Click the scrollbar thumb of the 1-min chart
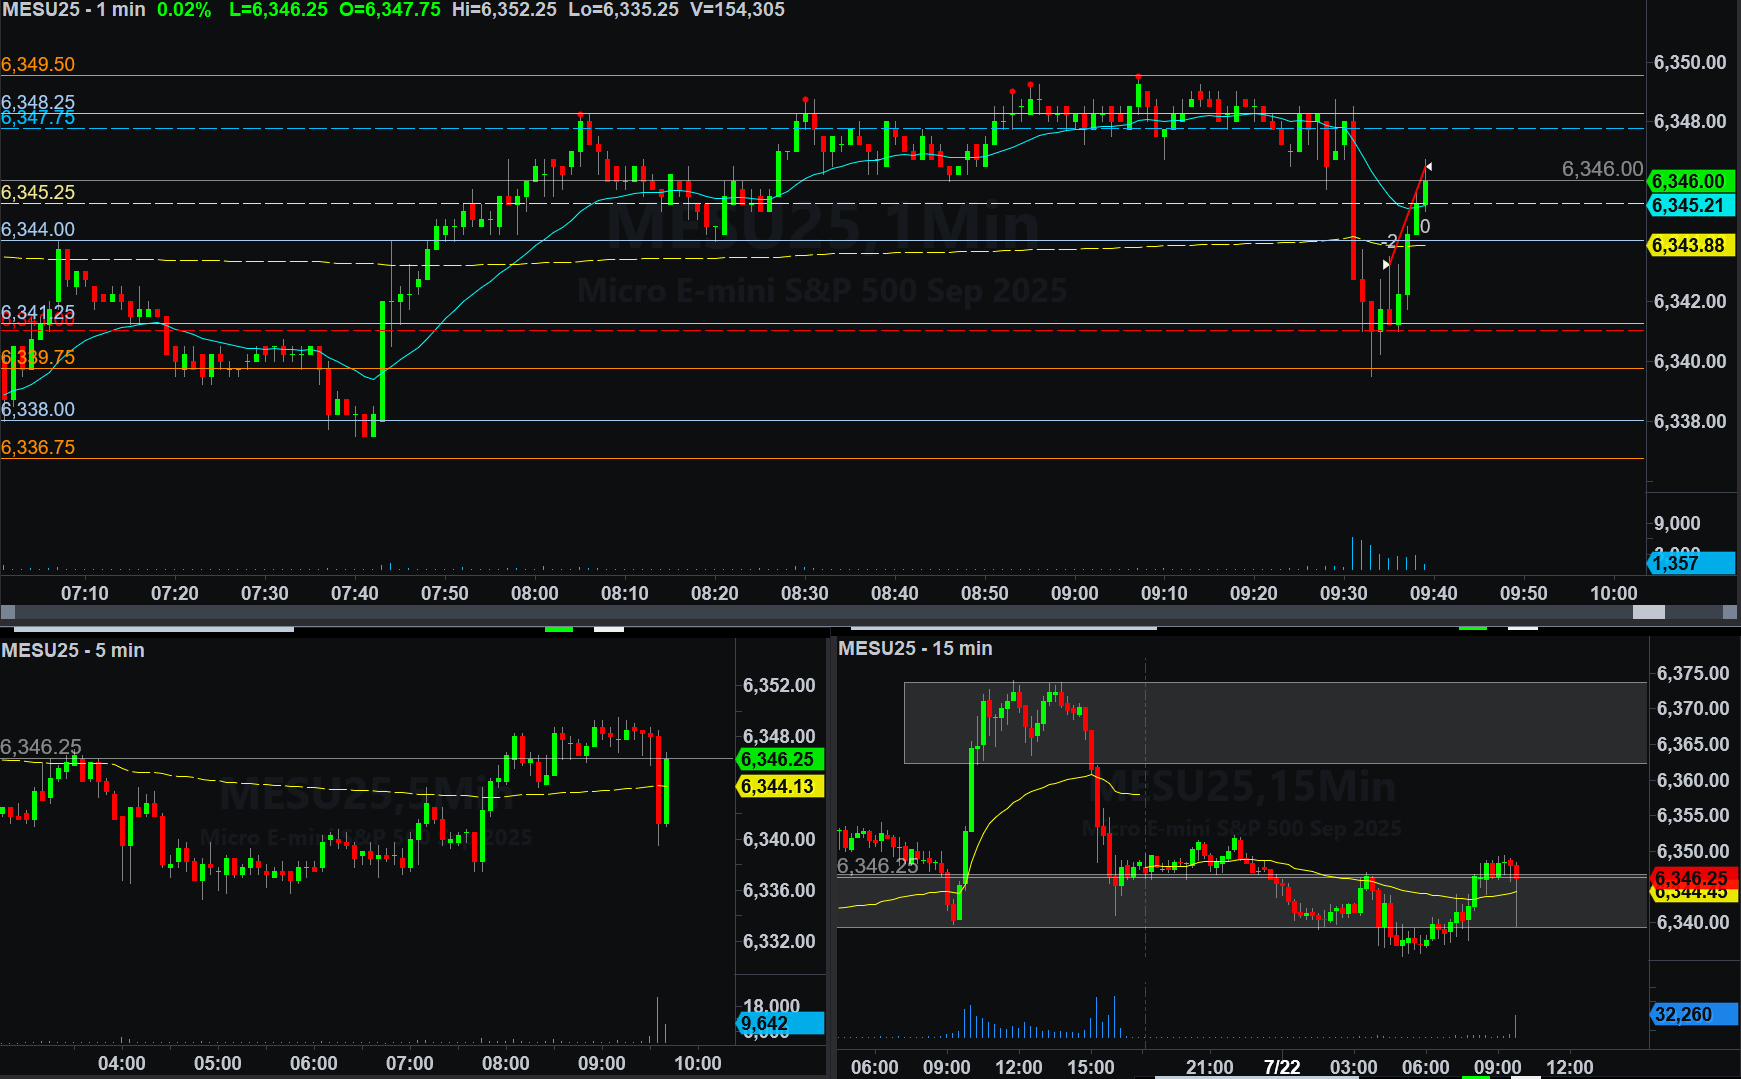 (x=1648, y=612)
